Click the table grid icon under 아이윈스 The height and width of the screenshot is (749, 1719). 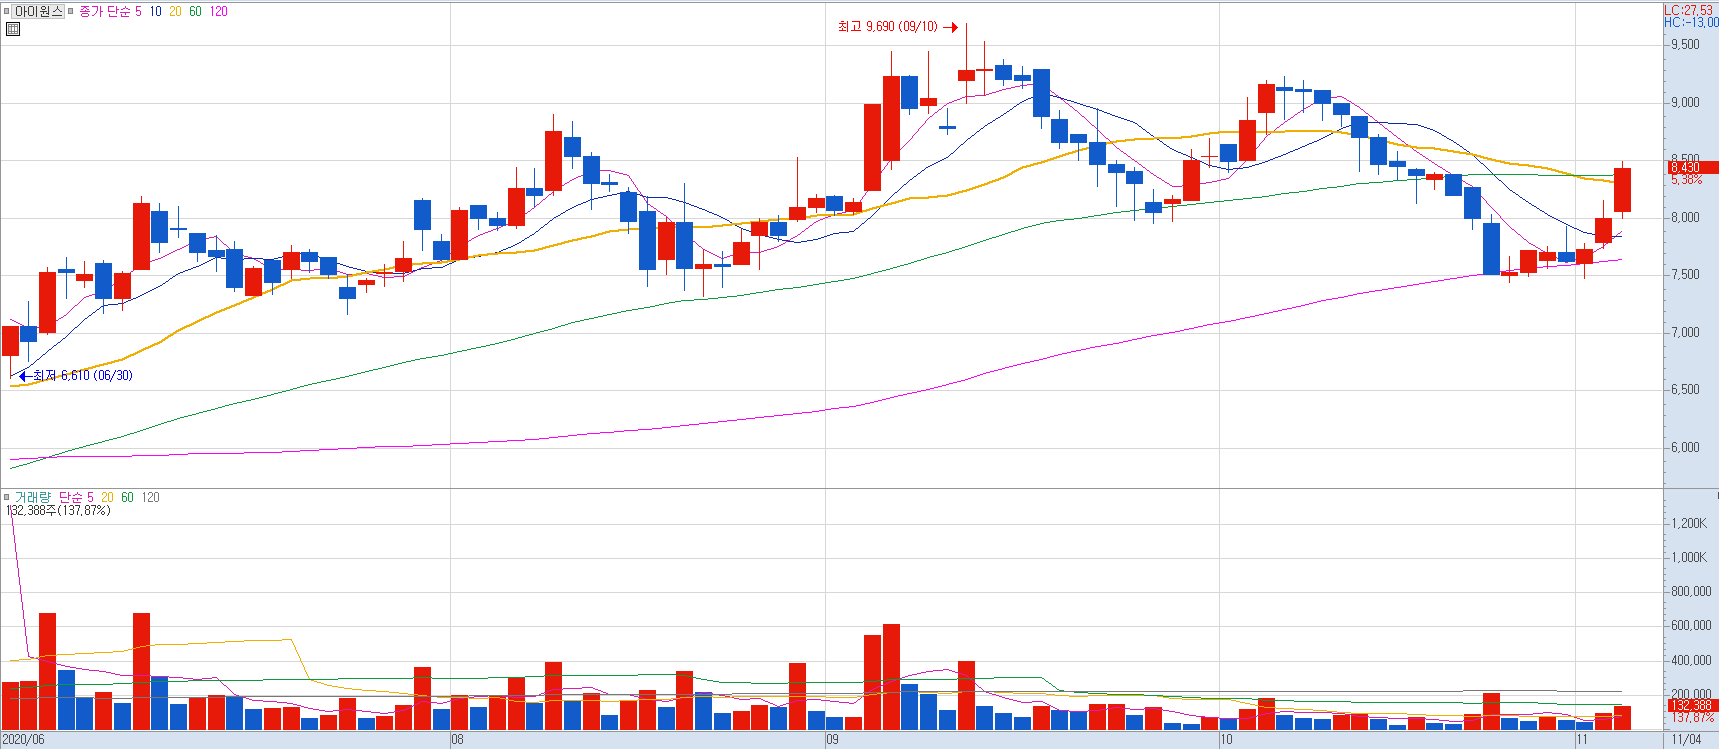pyautogui.click(x=13, y=29)
